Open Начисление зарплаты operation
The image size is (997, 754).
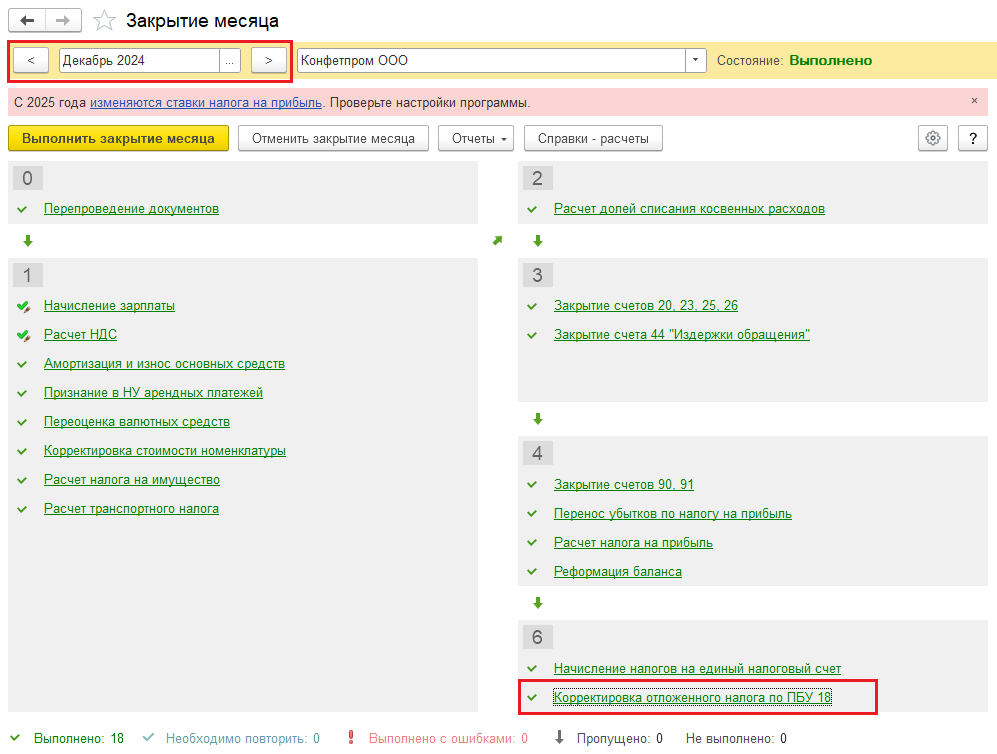pyautogui.click(x=109, y=305)
